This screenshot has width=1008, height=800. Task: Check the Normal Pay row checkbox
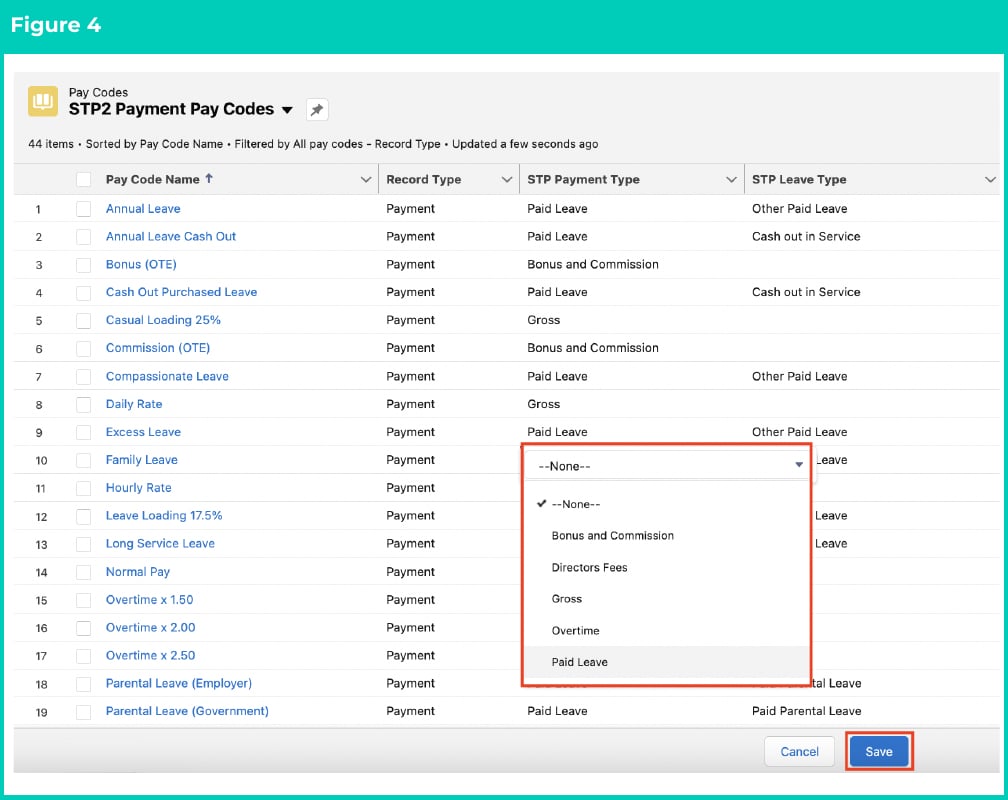tap(84, 572)
